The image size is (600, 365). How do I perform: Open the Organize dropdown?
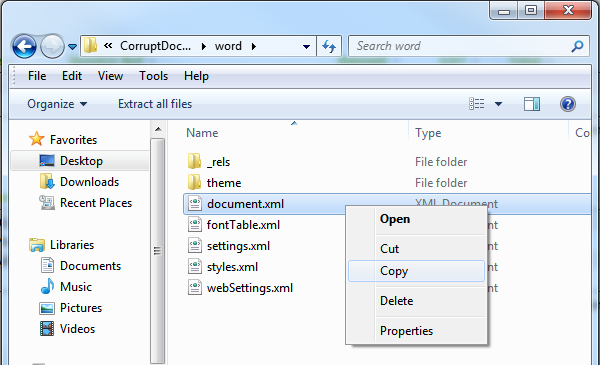pyautogui.click(x=57, y=104)
